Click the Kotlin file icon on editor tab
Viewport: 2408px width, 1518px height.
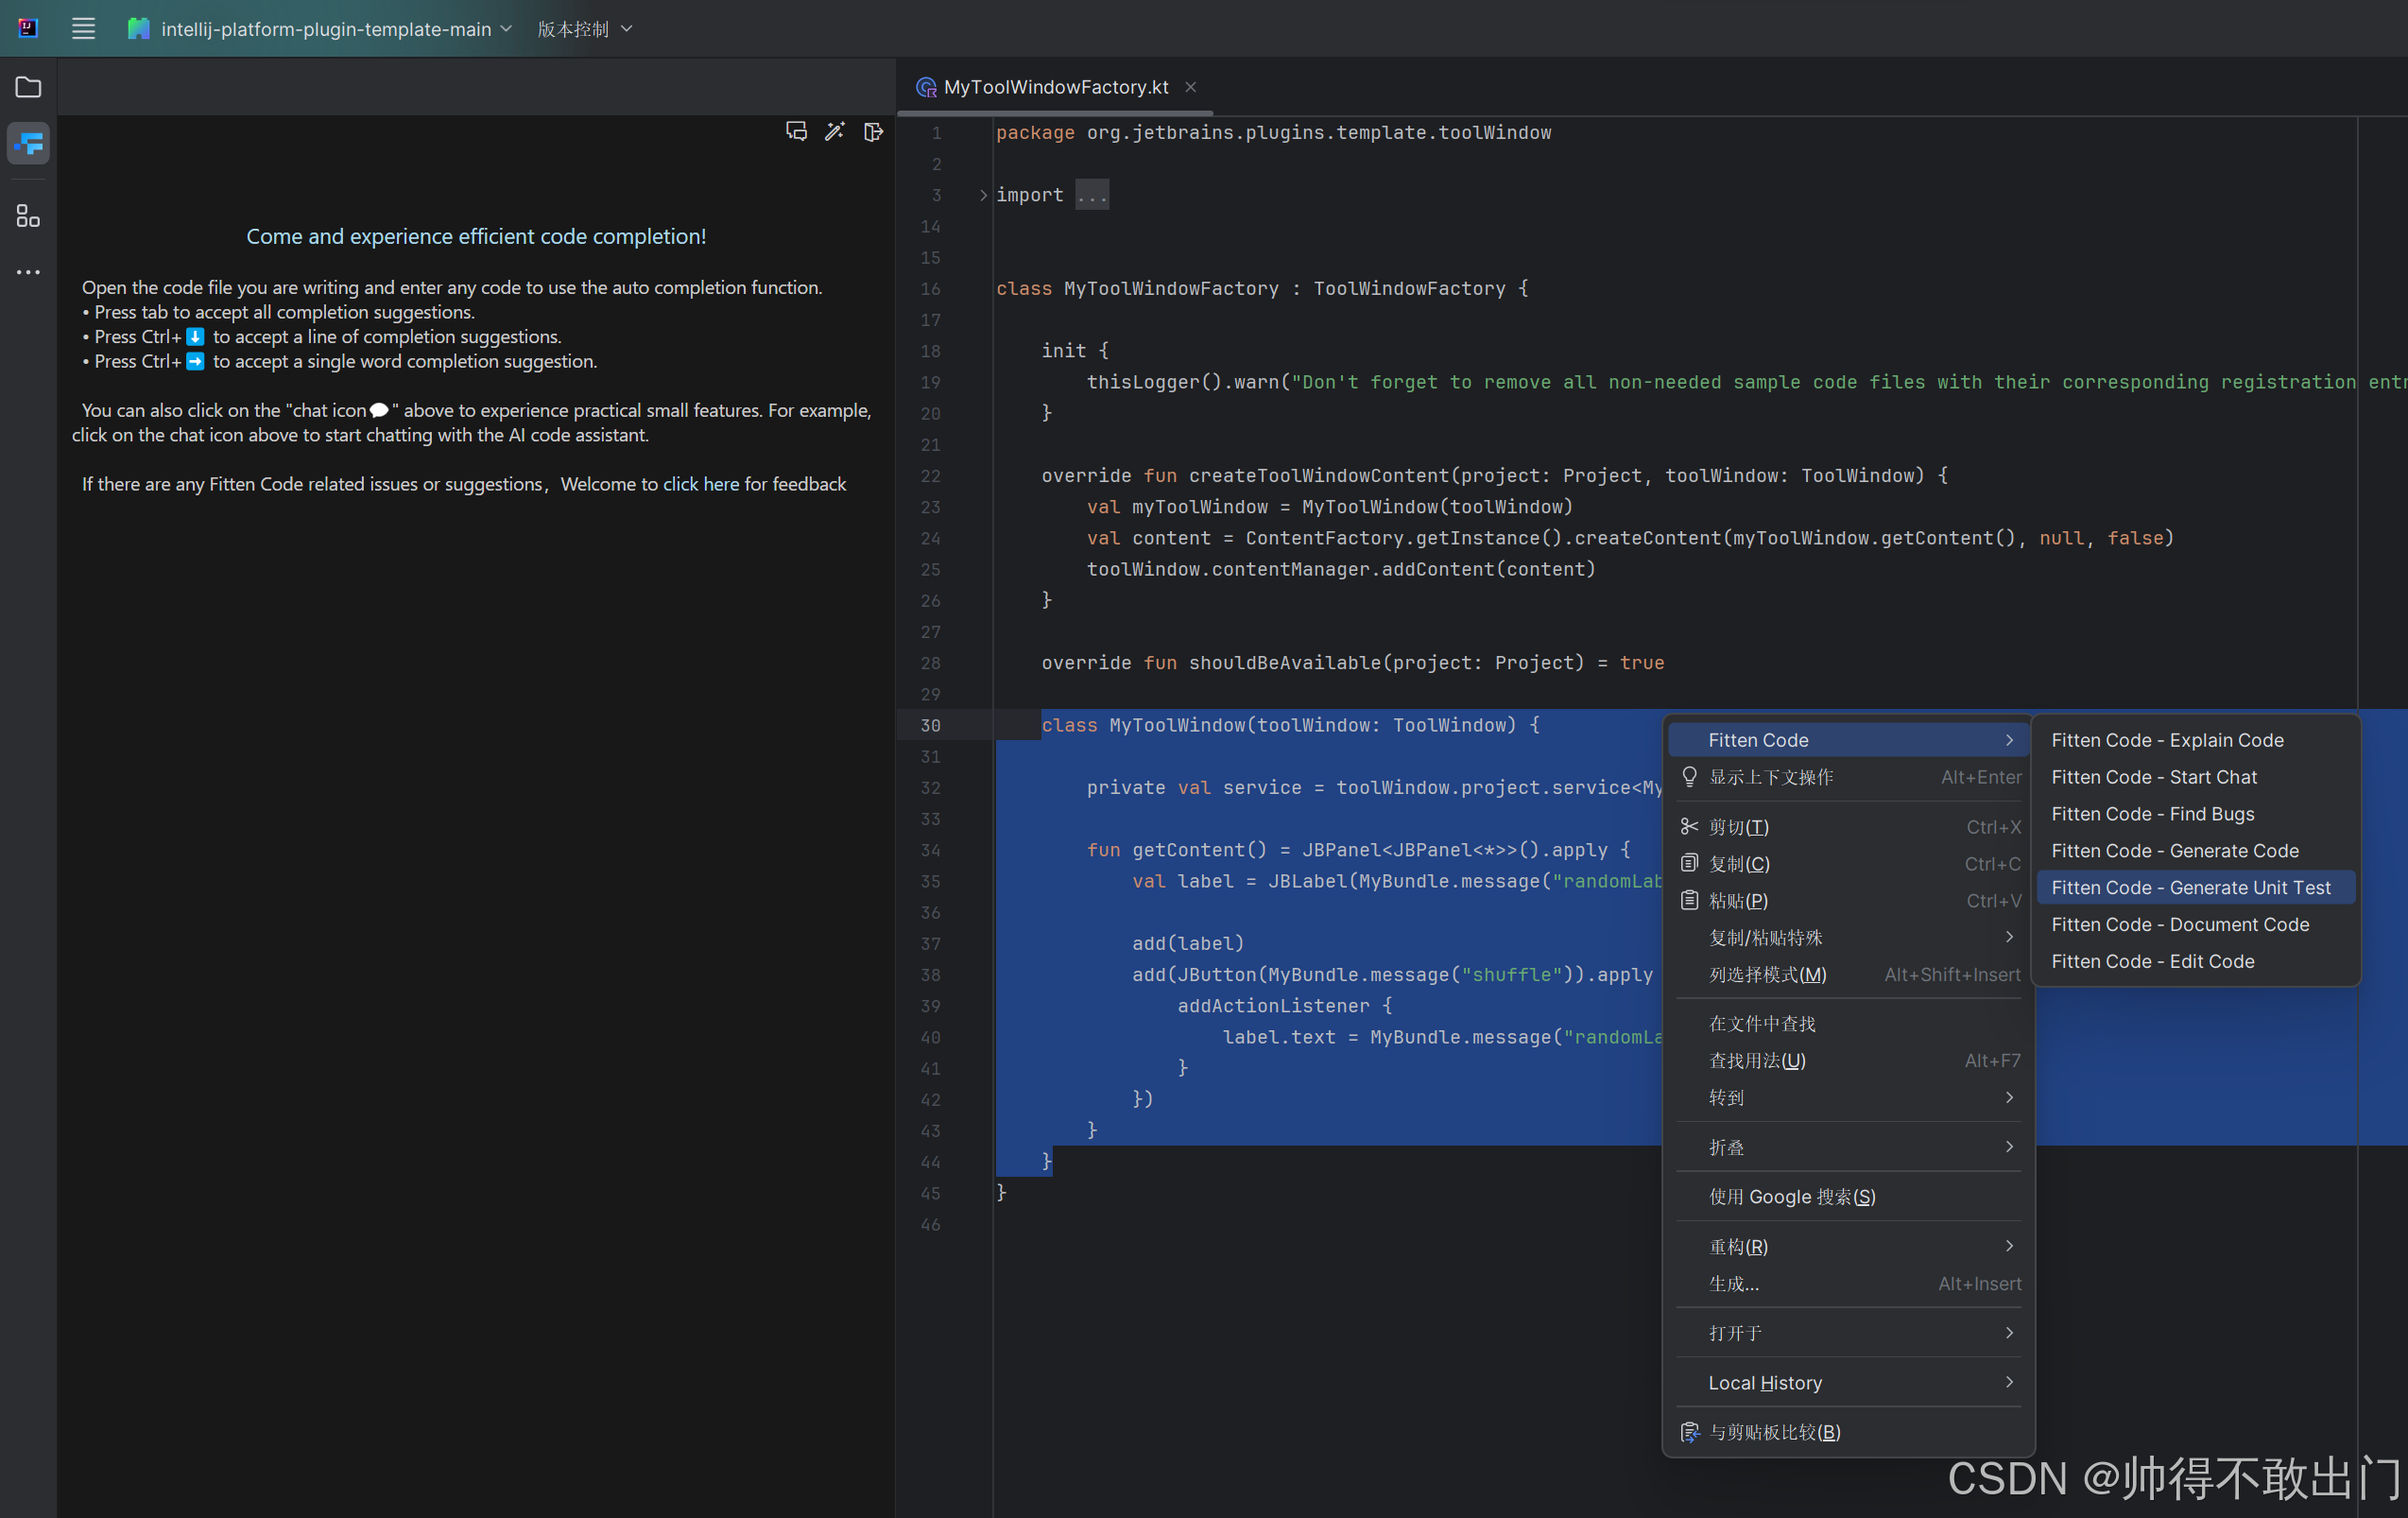pos(926,87)
